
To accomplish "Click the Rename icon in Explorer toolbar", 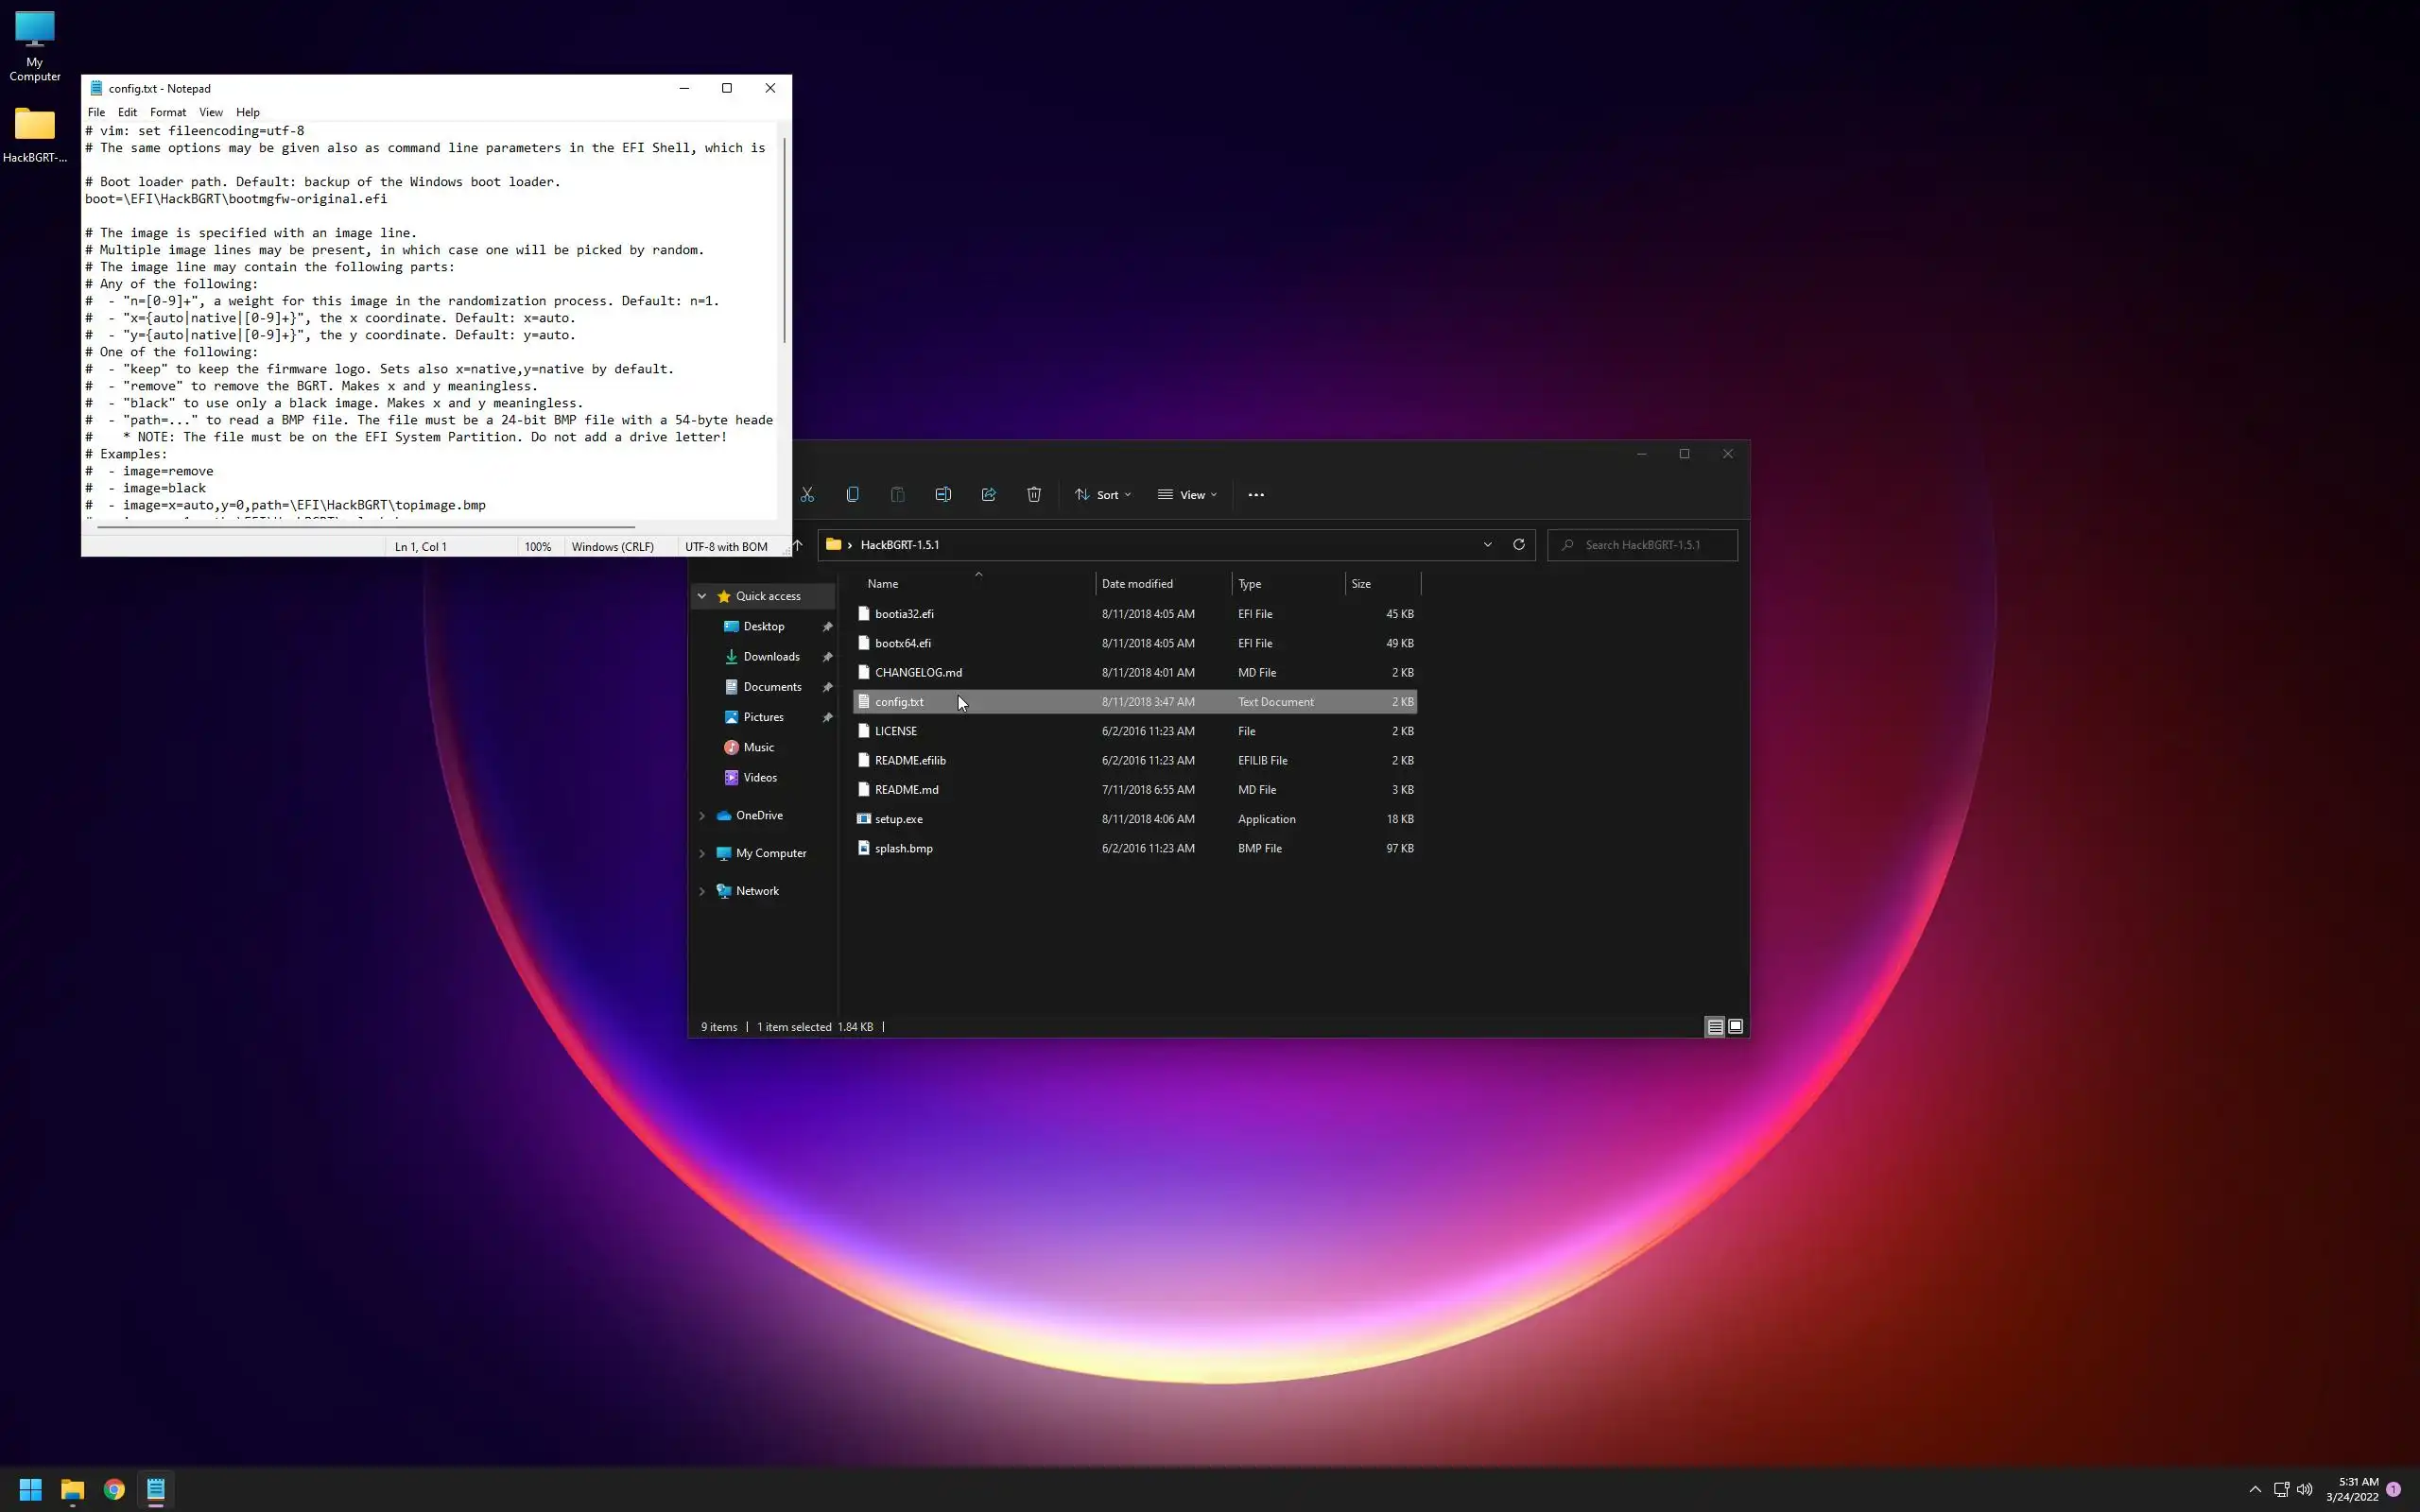I will coord(943,495).
